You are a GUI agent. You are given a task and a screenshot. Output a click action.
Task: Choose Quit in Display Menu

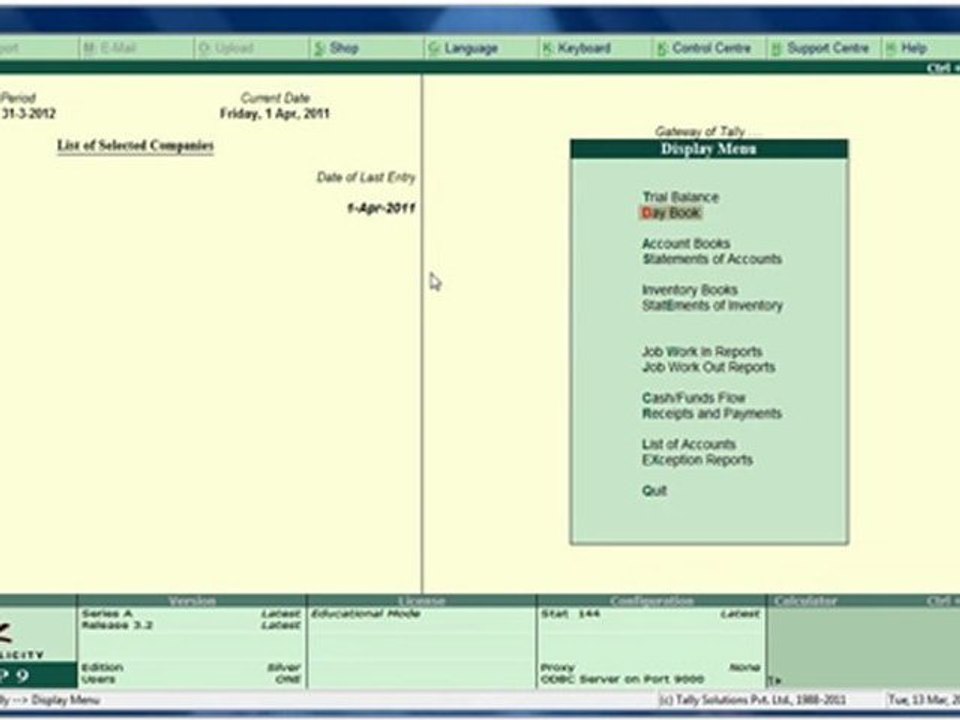654,490
